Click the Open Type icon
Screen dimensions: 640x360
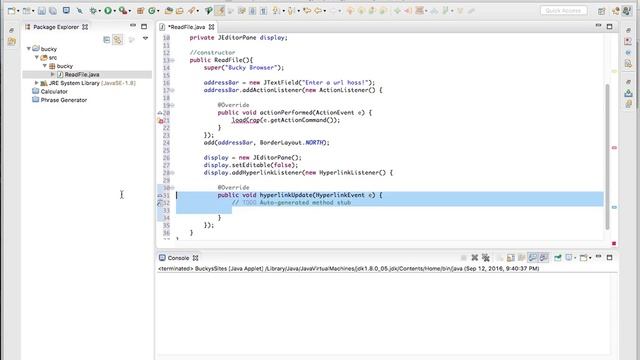tap(169, 11)
